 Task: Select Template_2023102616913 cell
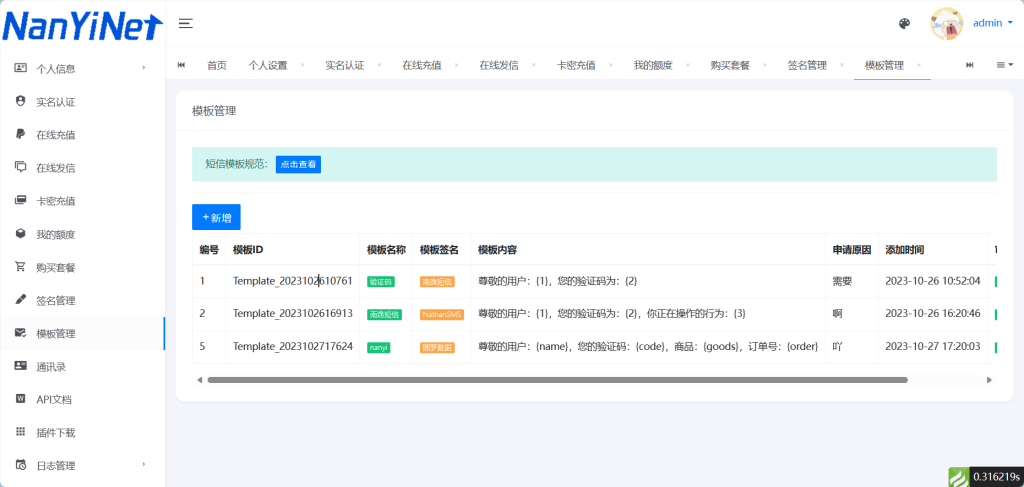(x=293, y=314)
